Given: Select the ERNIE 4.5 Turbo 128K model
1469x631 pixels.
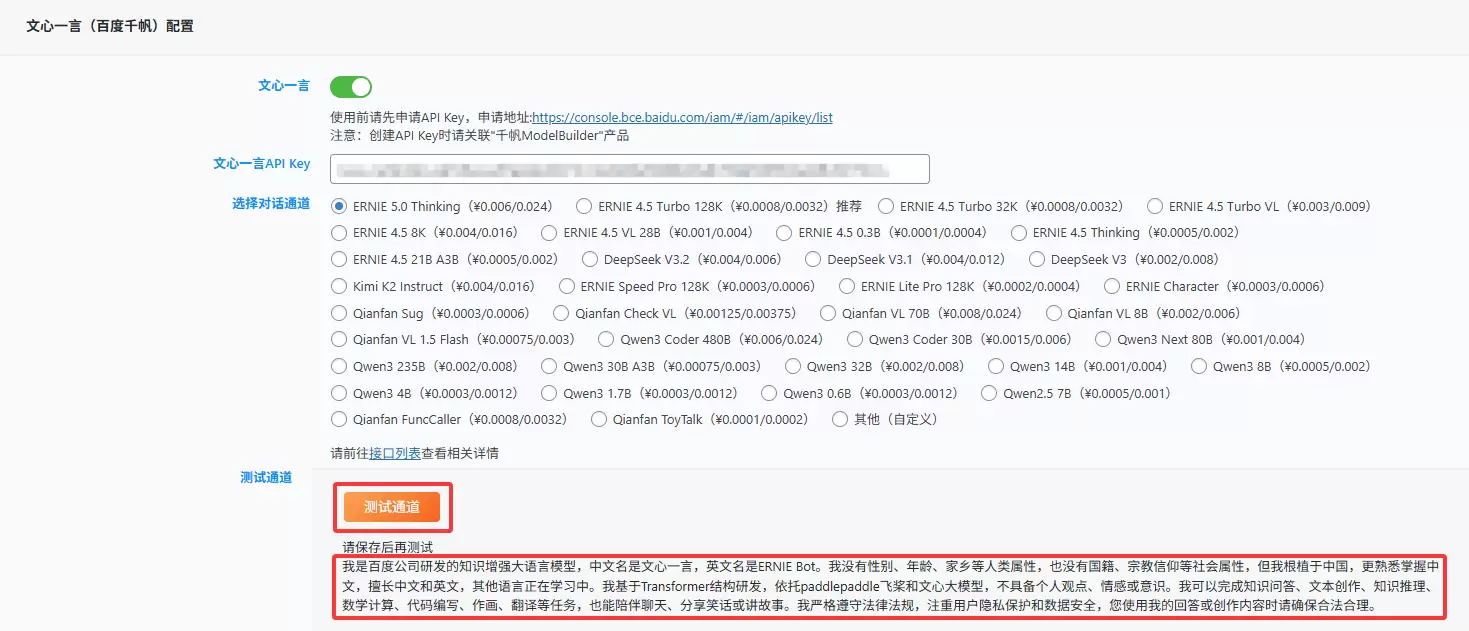Looking at the screenshot, I should click(582, 207).
